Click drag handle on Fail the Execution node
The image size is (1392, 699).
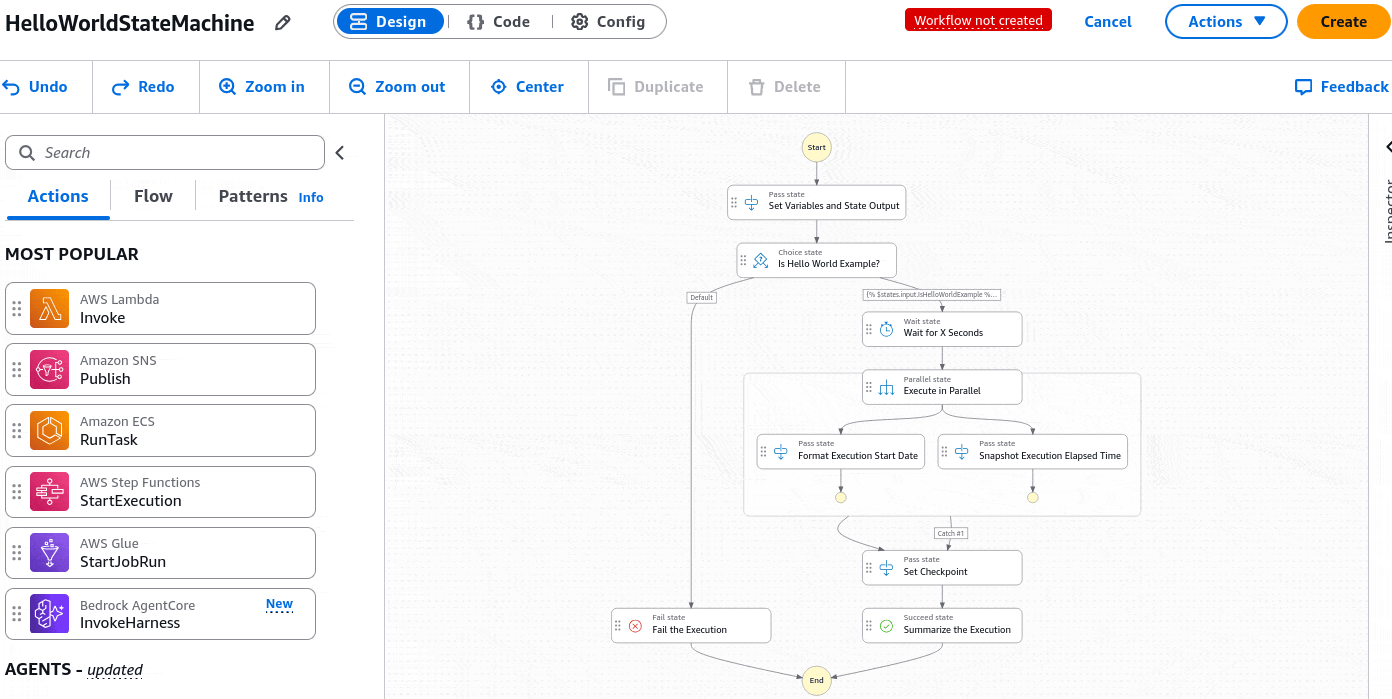coord(618,626)
